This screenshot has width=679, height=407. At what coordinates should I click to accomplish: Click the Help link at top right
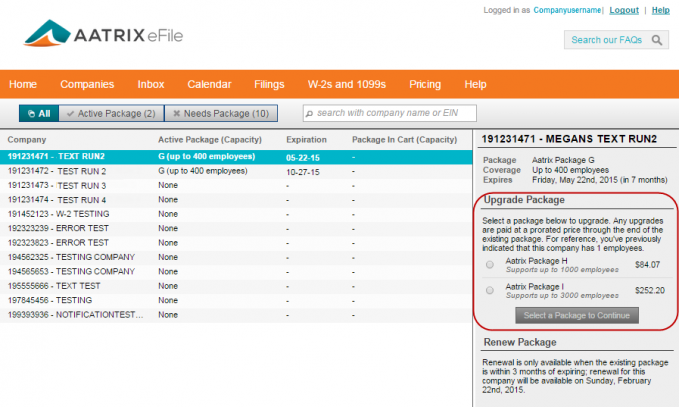(660, 10)
